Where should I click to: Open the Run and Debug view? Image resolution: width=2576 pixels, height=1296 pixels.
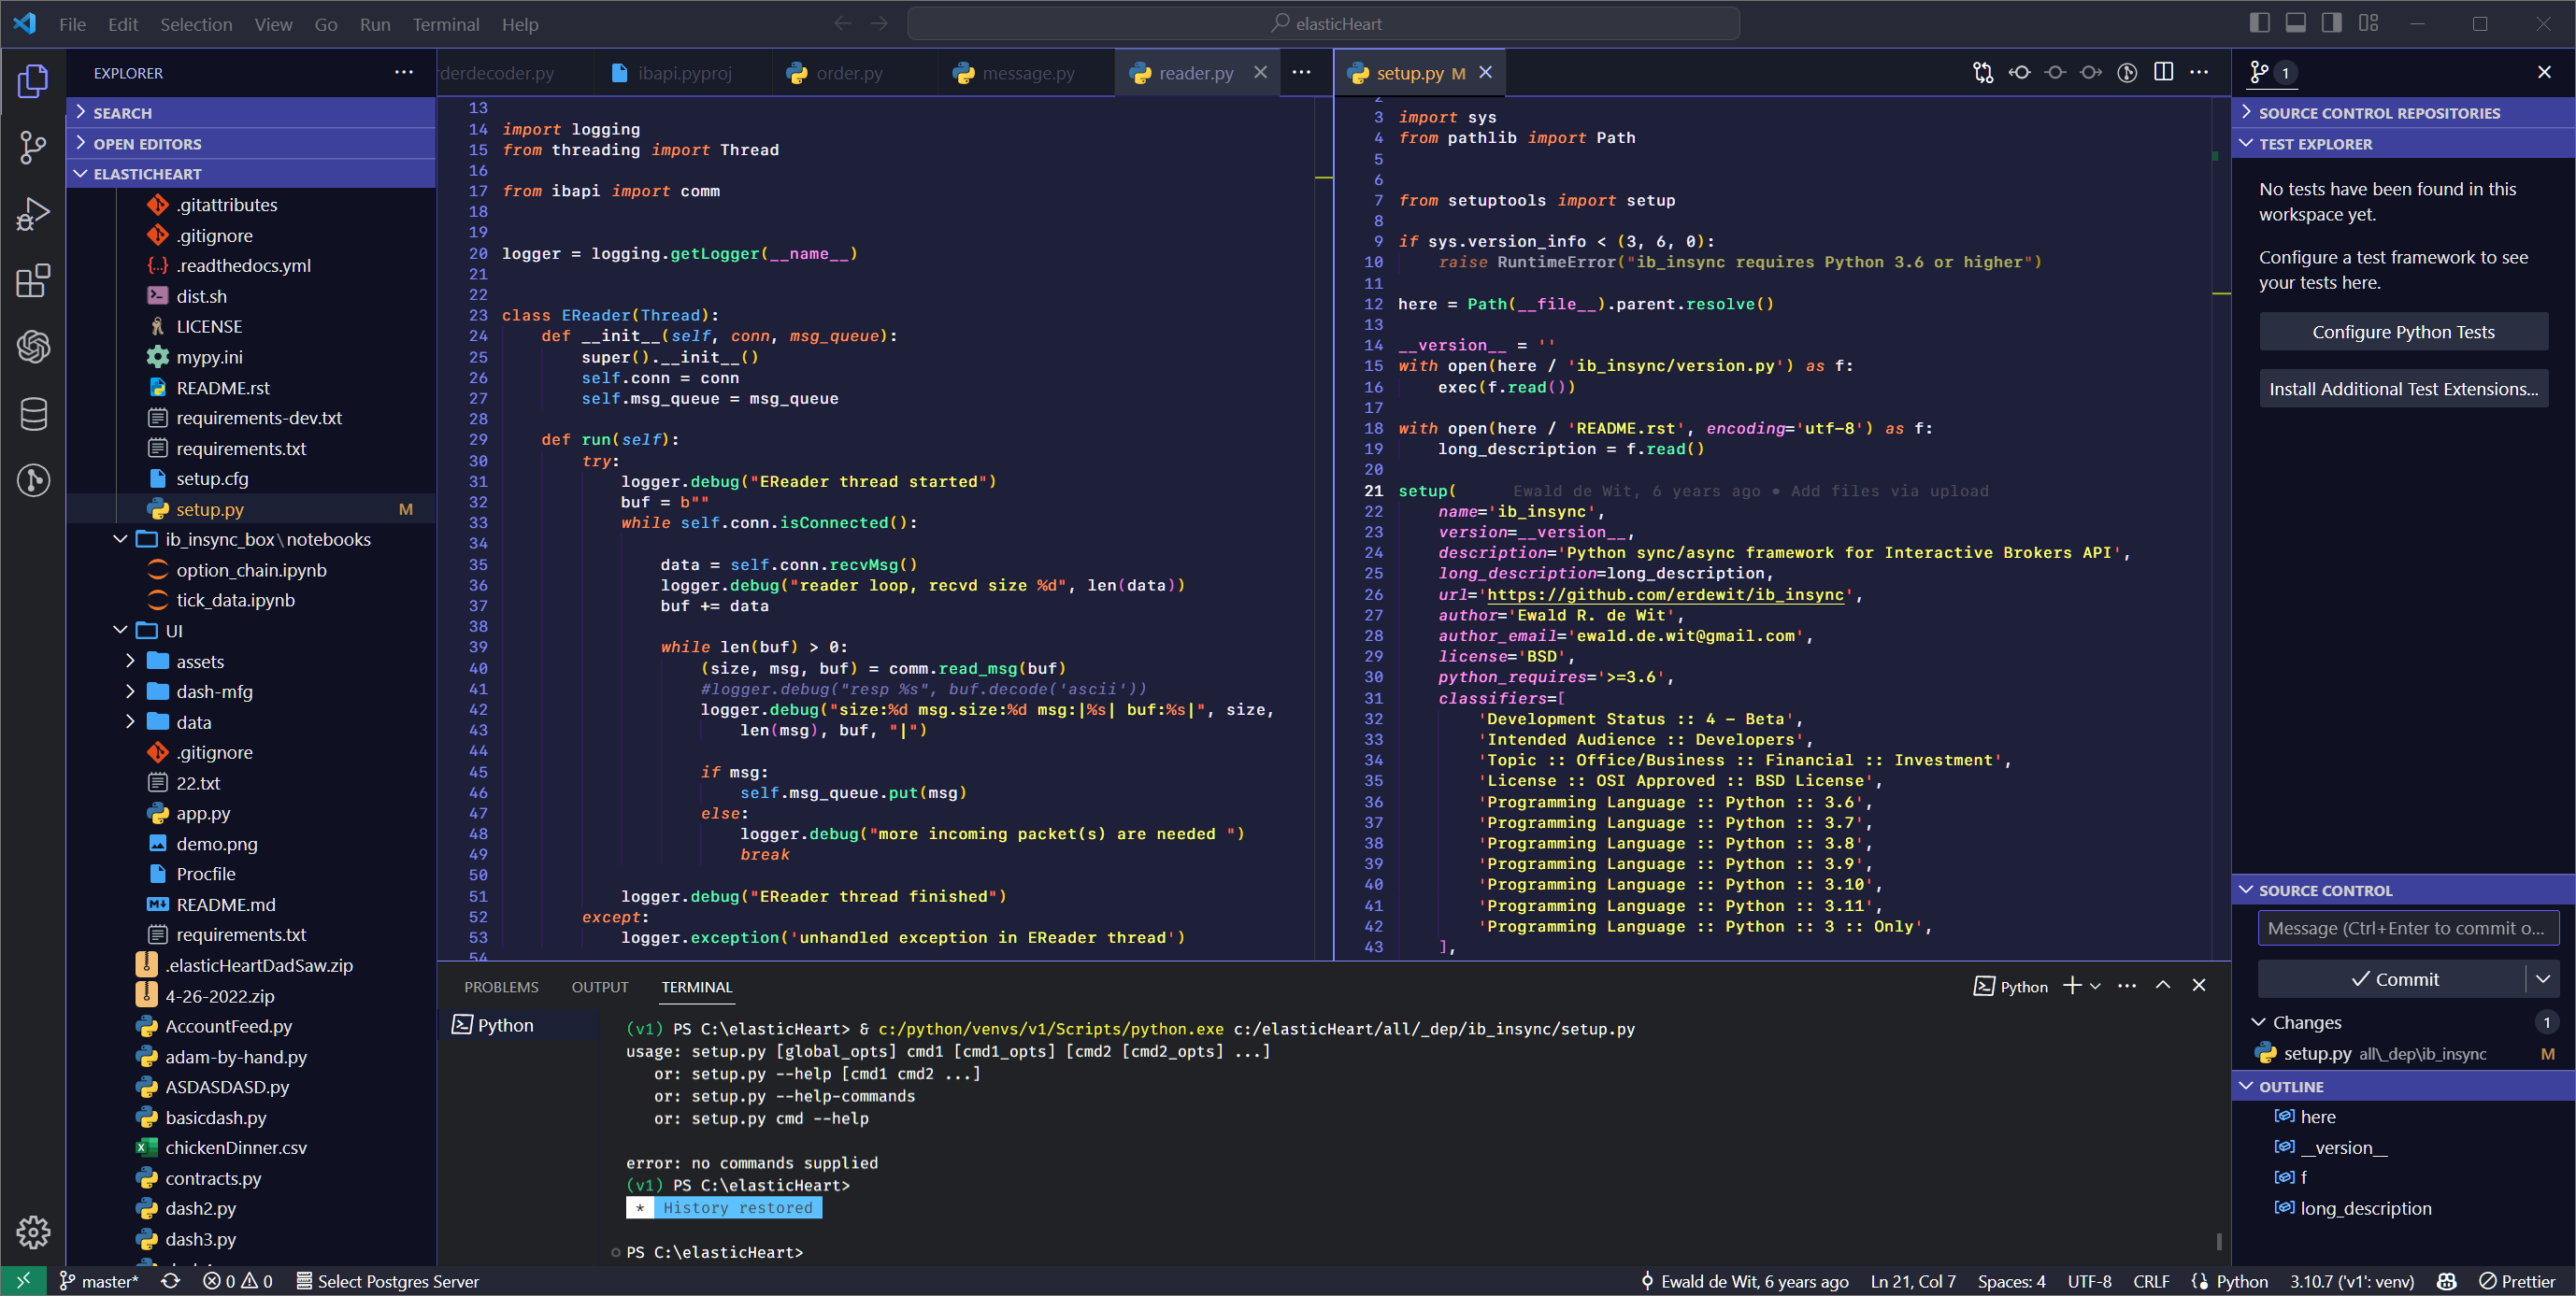click(x=33, y=213)
